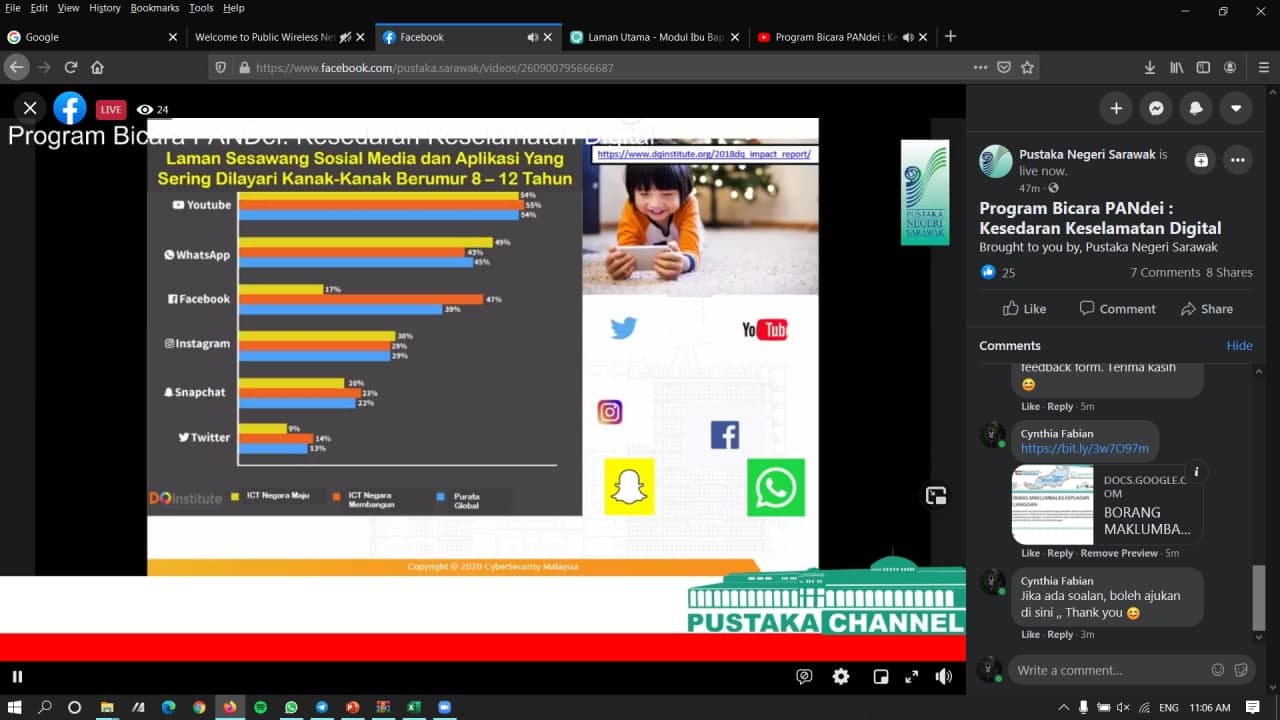Toggle Firefox sidebar view

pos(1203,68)
